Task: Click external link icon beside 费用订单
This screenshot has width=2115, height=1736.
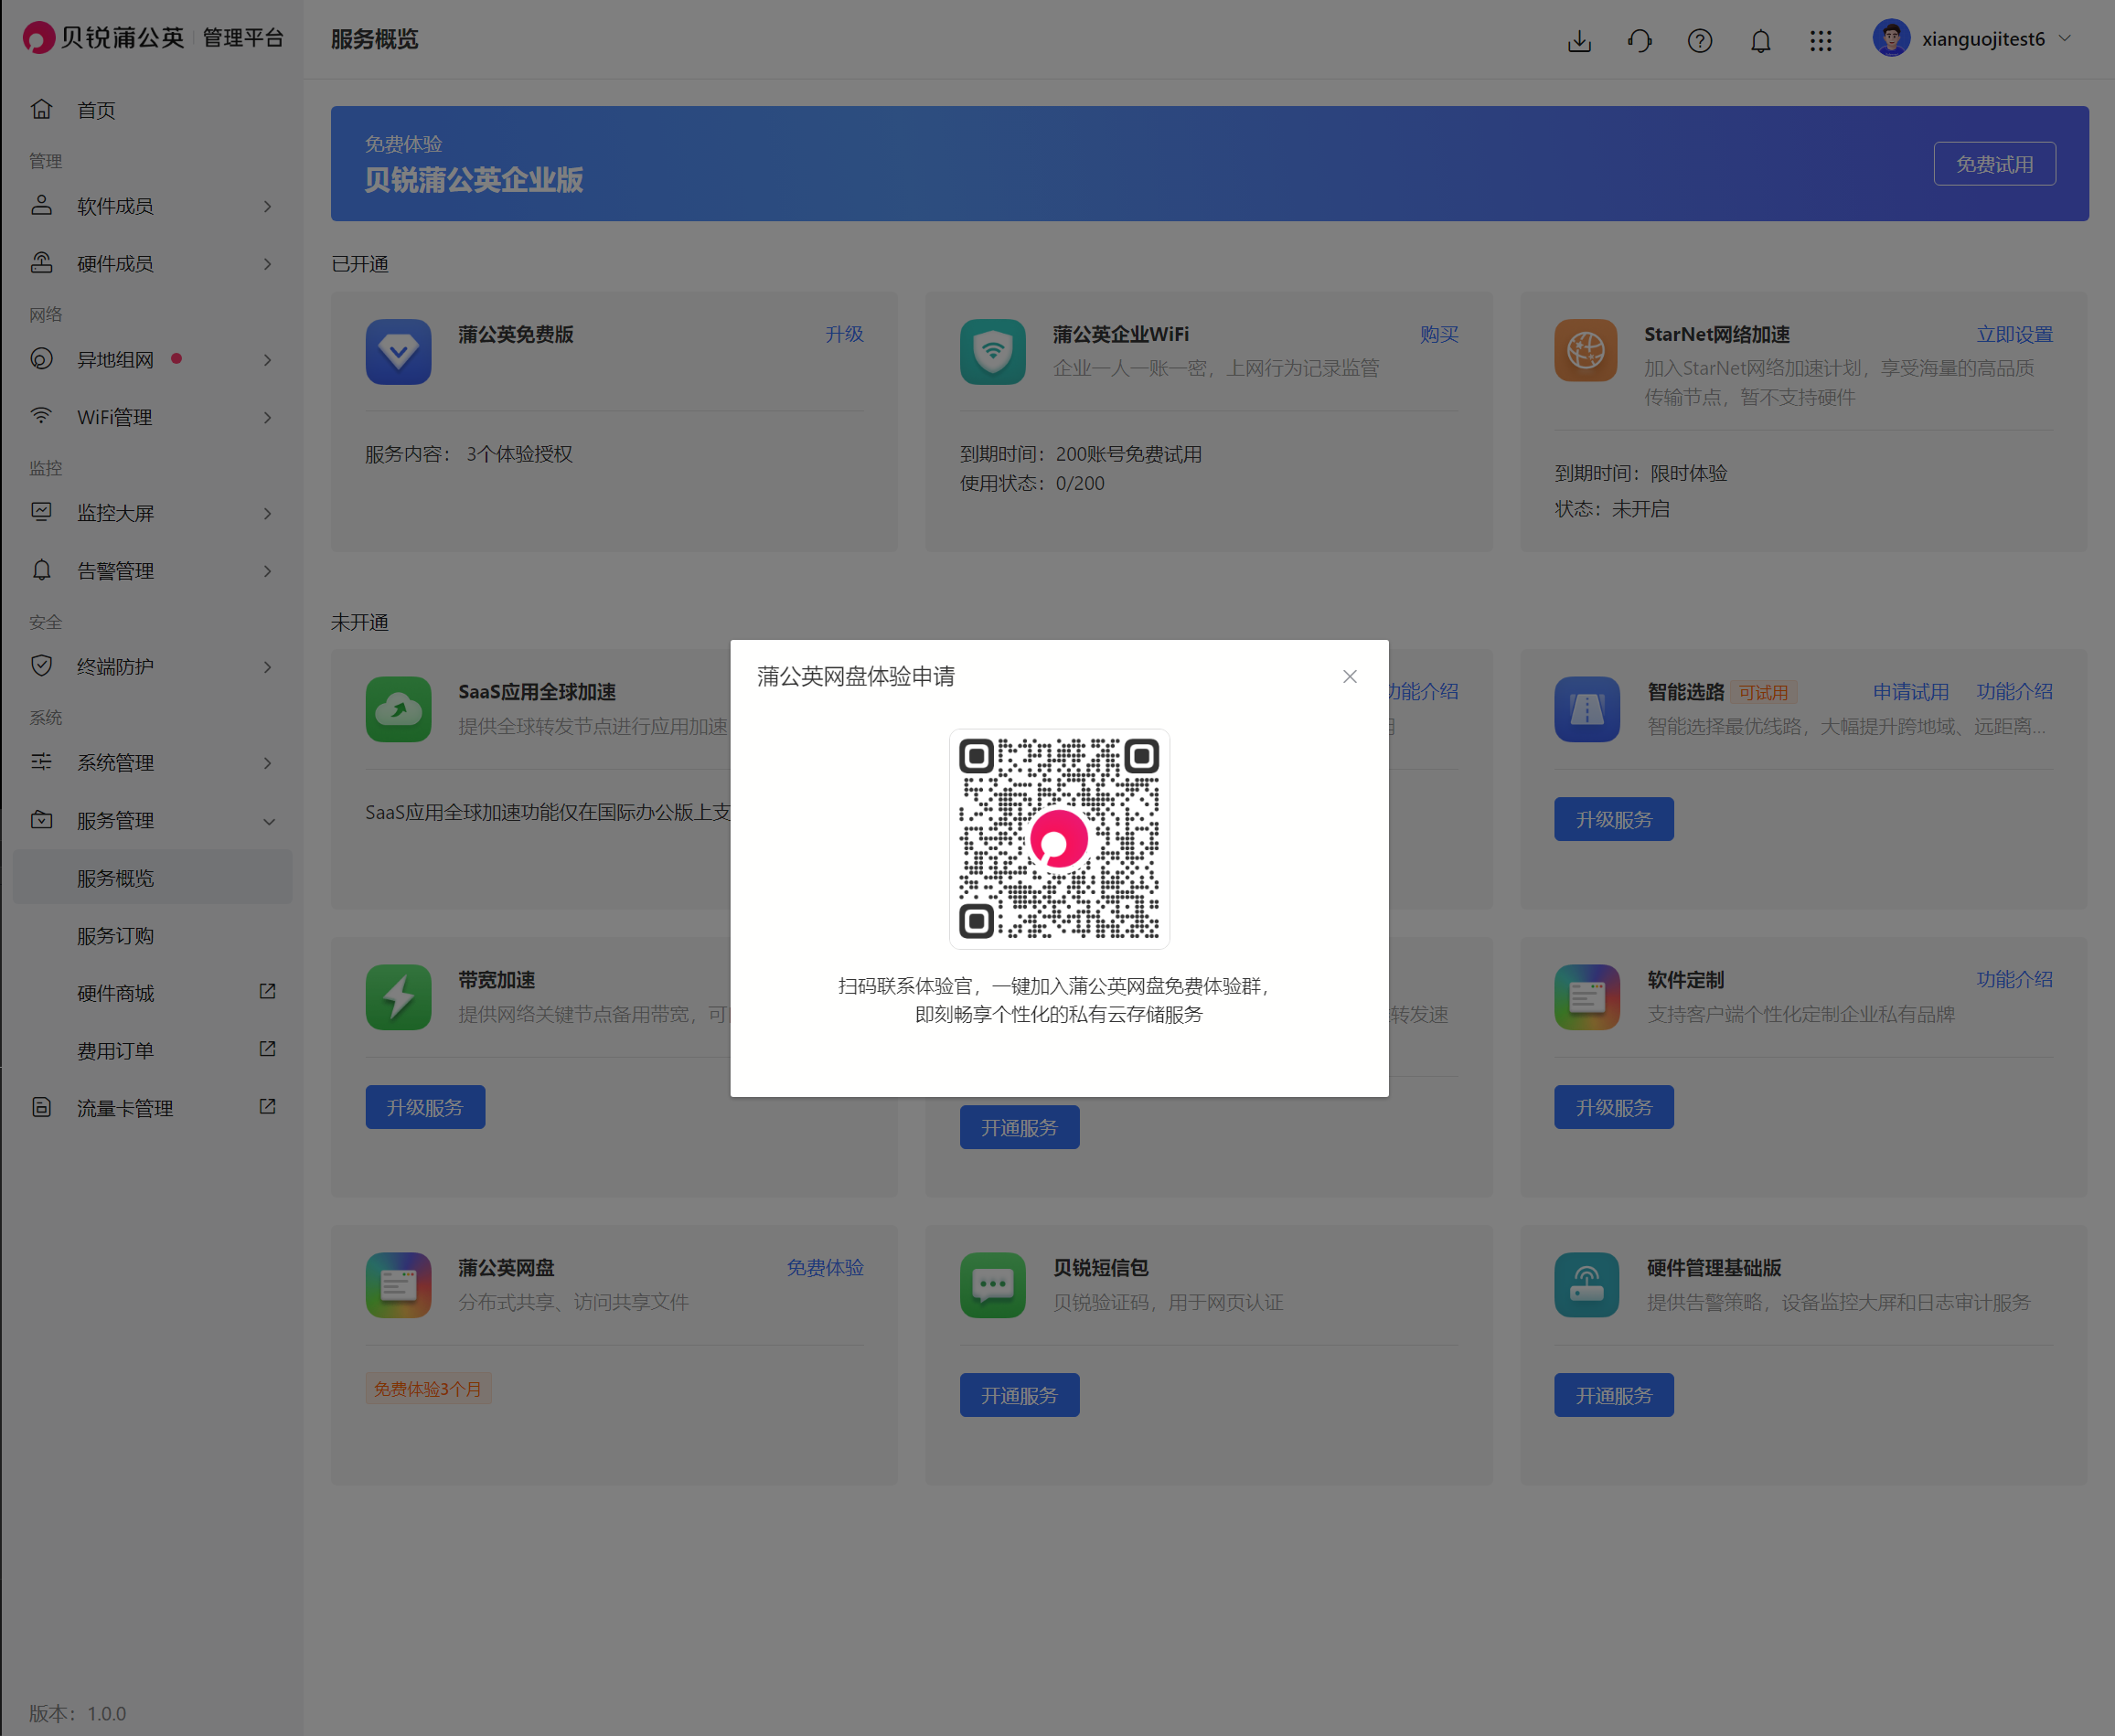Action: [x=268, y=1049]
